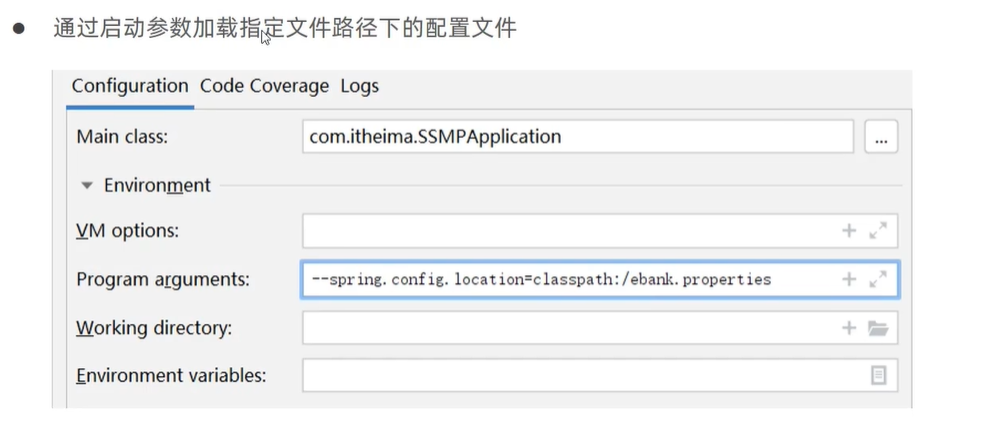The height and width of the screenshot is (435, 997).
Task: Expand the VM options field editor
Action: (x=878, y=231)
